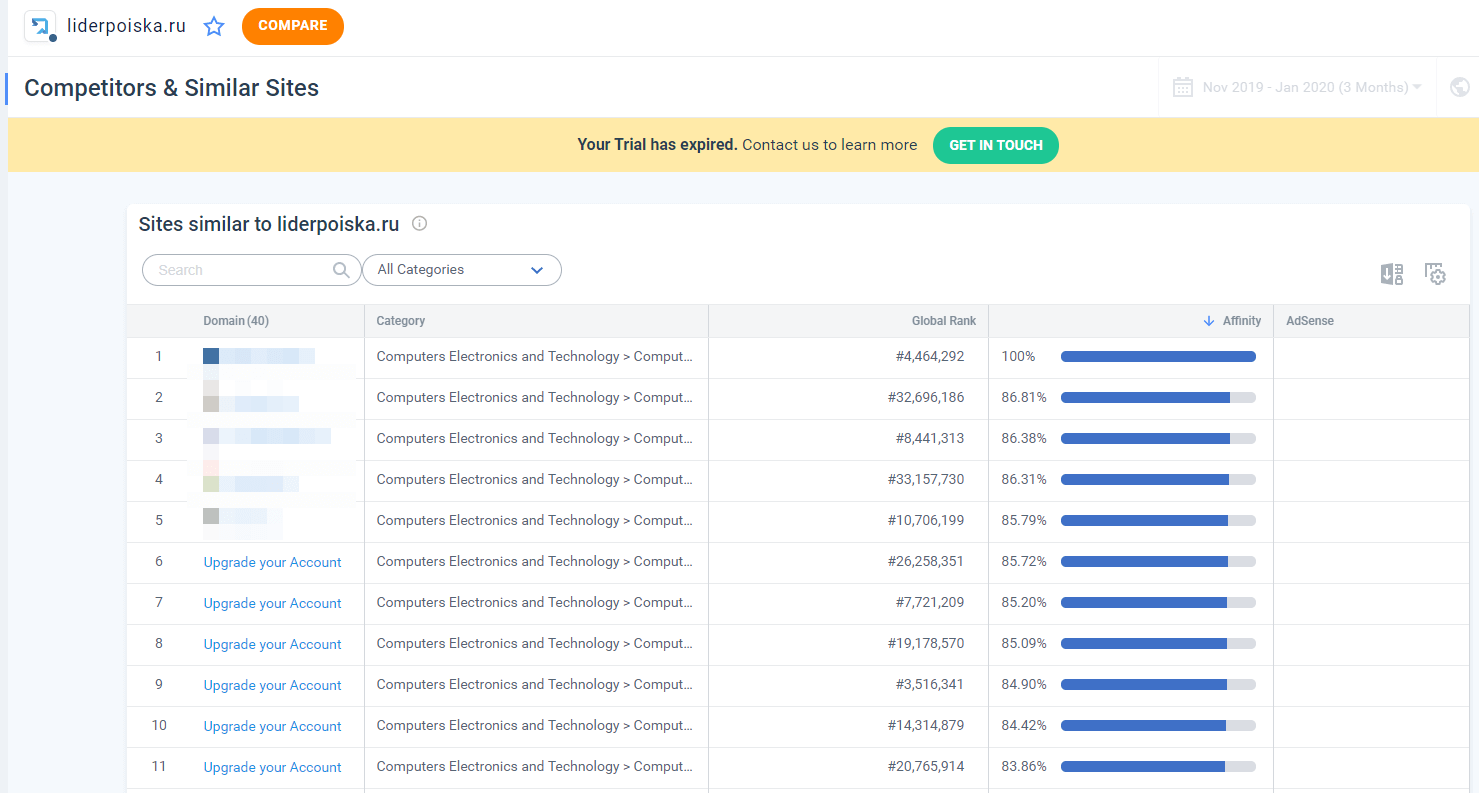Click the globe country filter icon

[1460, 87]
